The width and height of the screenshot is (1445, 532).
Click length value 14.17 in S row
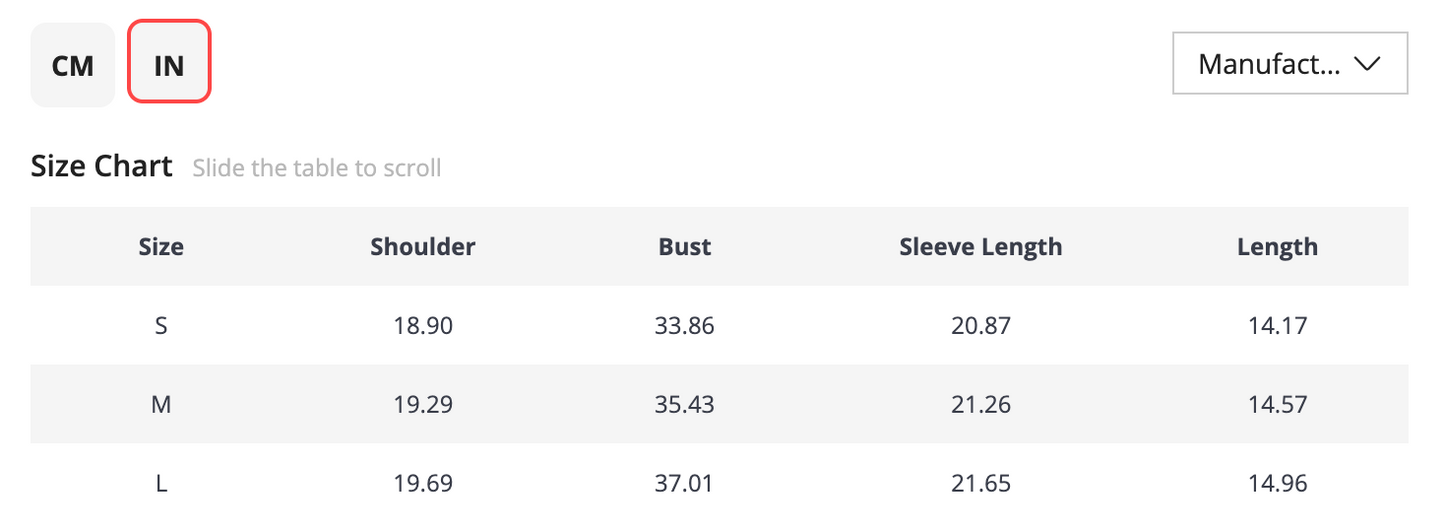click(1277, 326)
